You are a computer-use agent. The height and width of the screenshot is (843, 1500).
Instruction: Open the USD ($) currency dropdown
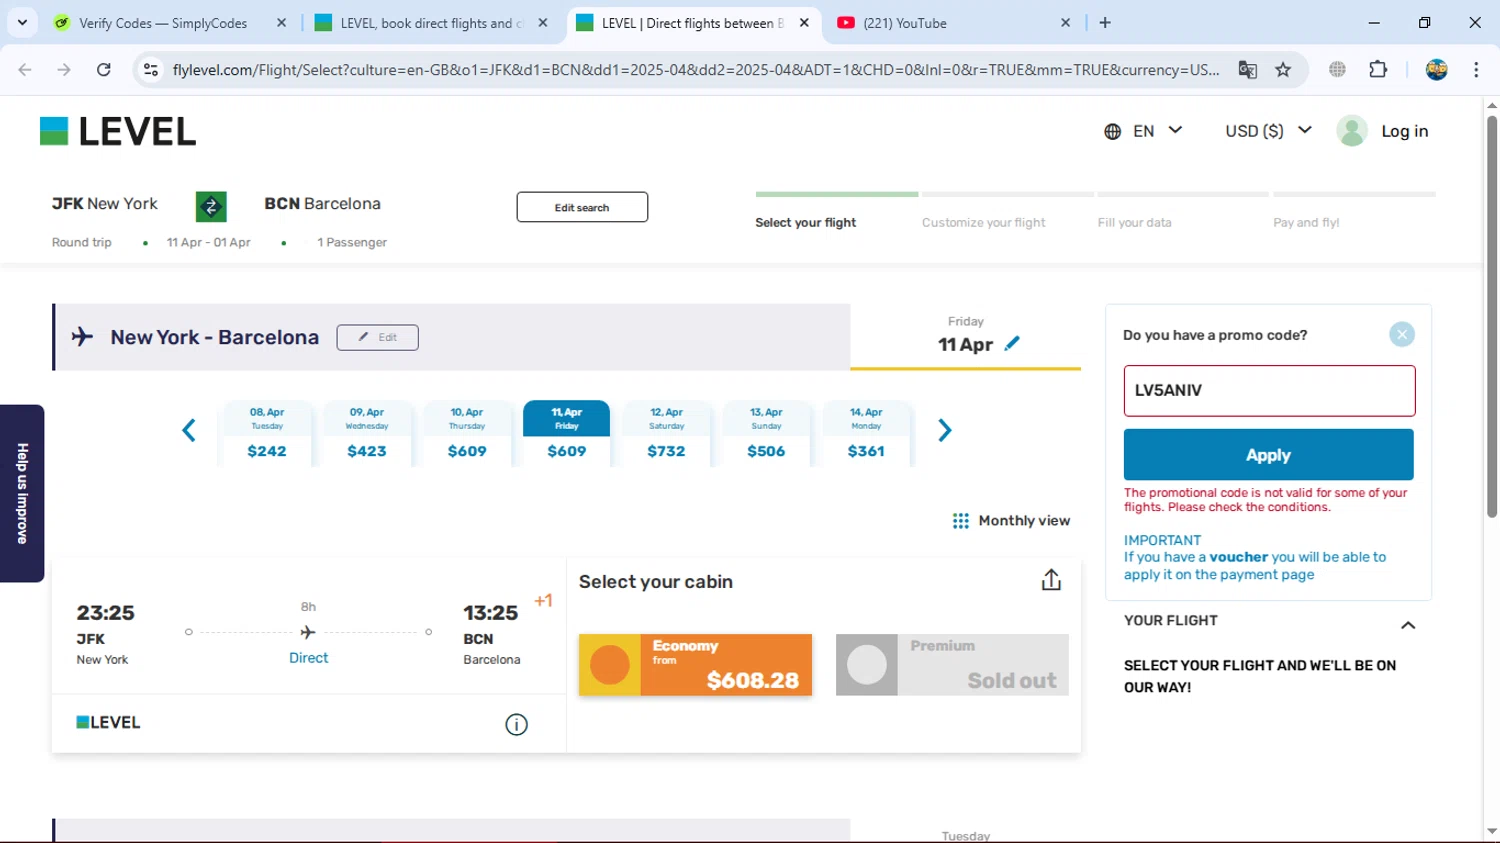[1269, 131]
